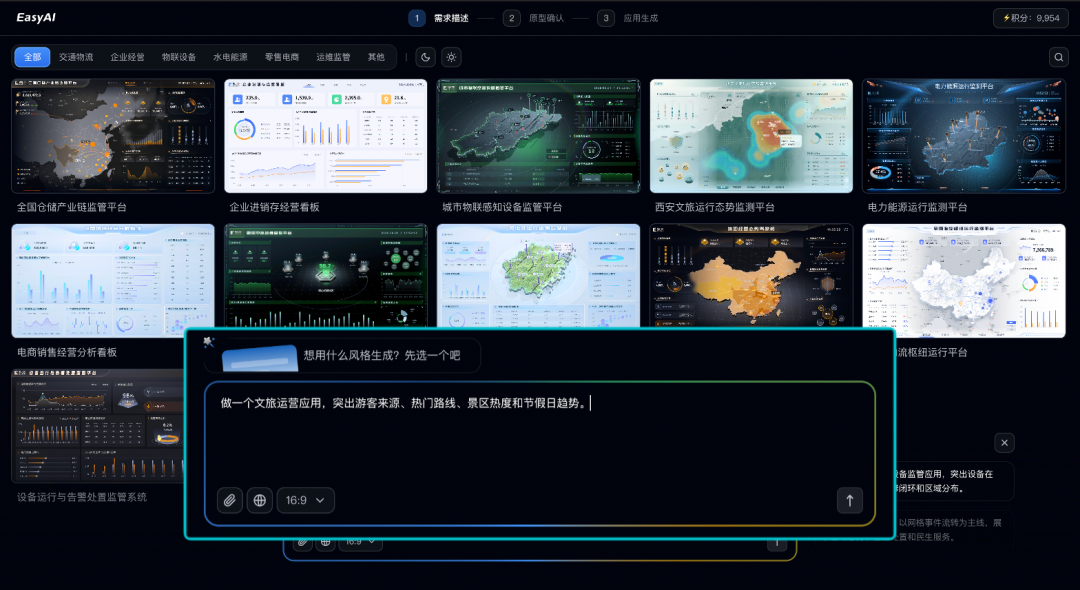Image resolution: width=1080 pixels, height=590 pixels.
Task: Open the 16:9 aspect ratio dropdown
Action: pyautogui.click(x=306, y=501)
